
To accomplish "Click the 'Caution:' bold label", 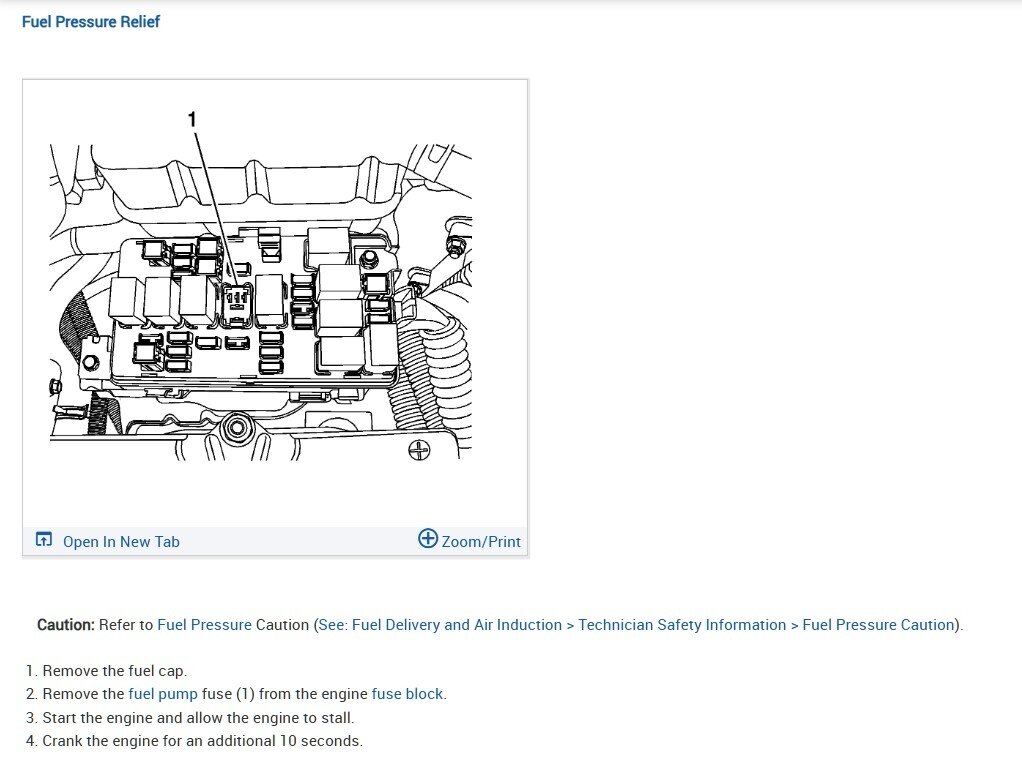I will coord(66,625).
